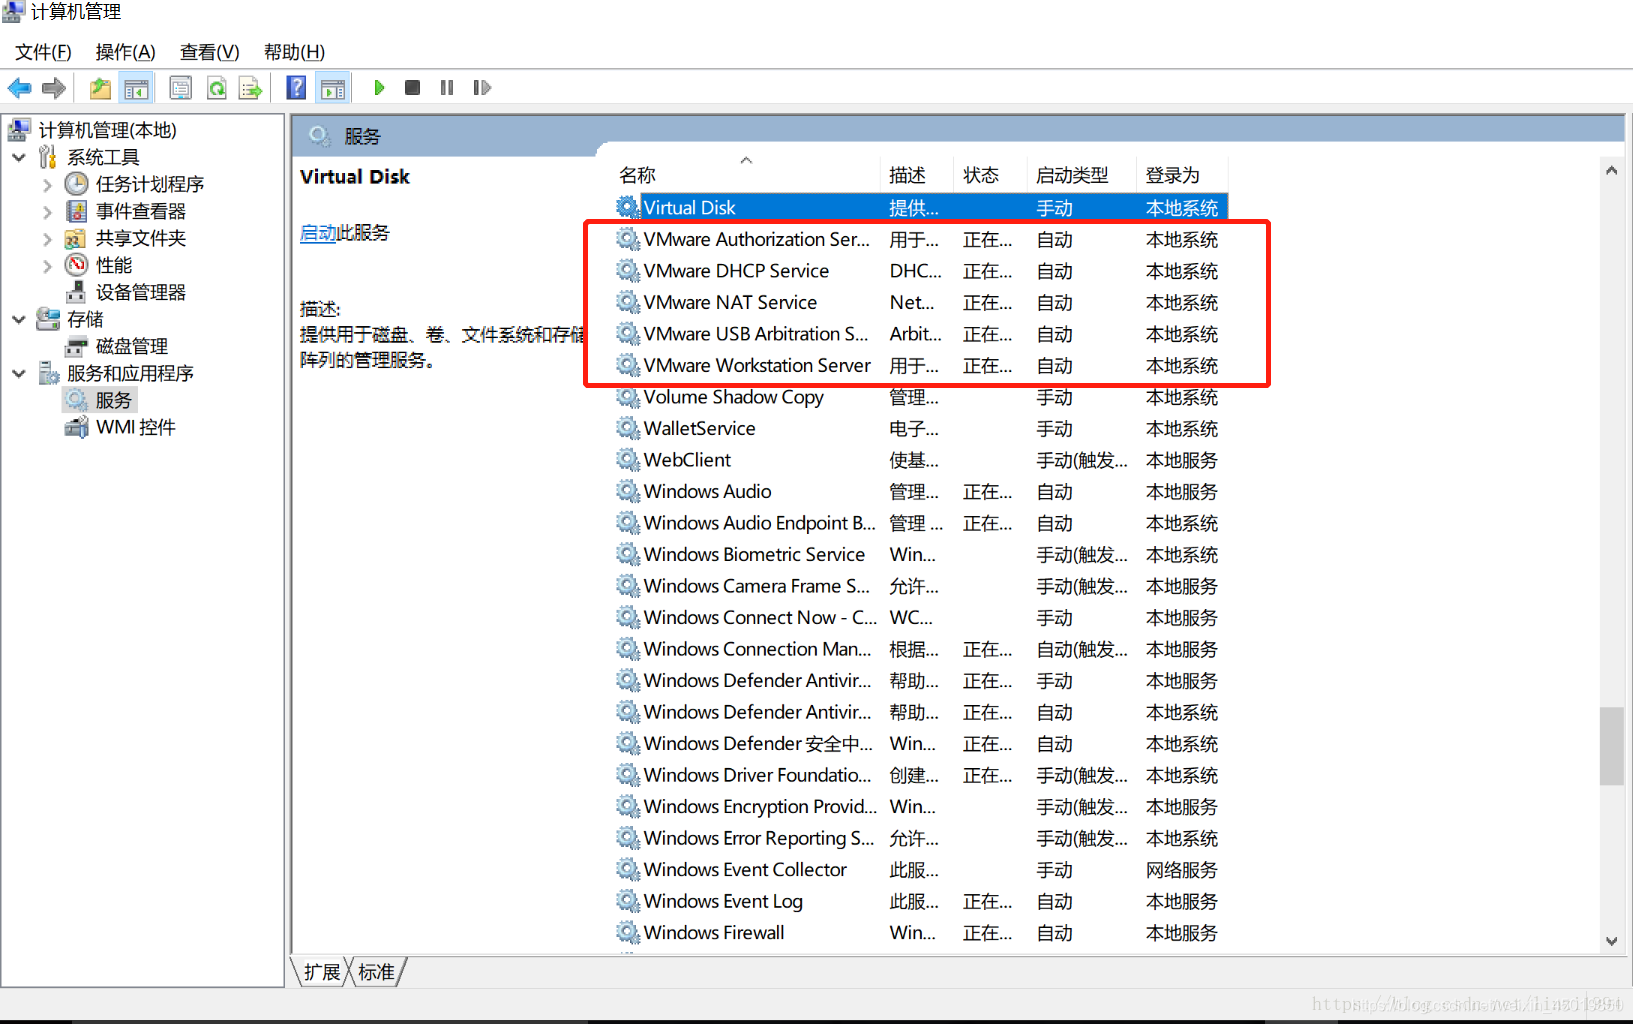Viewport: 1633px width, 1024px height.
Task: Click the Back arrow toolbar icon
Action: (x=19, y=88)
